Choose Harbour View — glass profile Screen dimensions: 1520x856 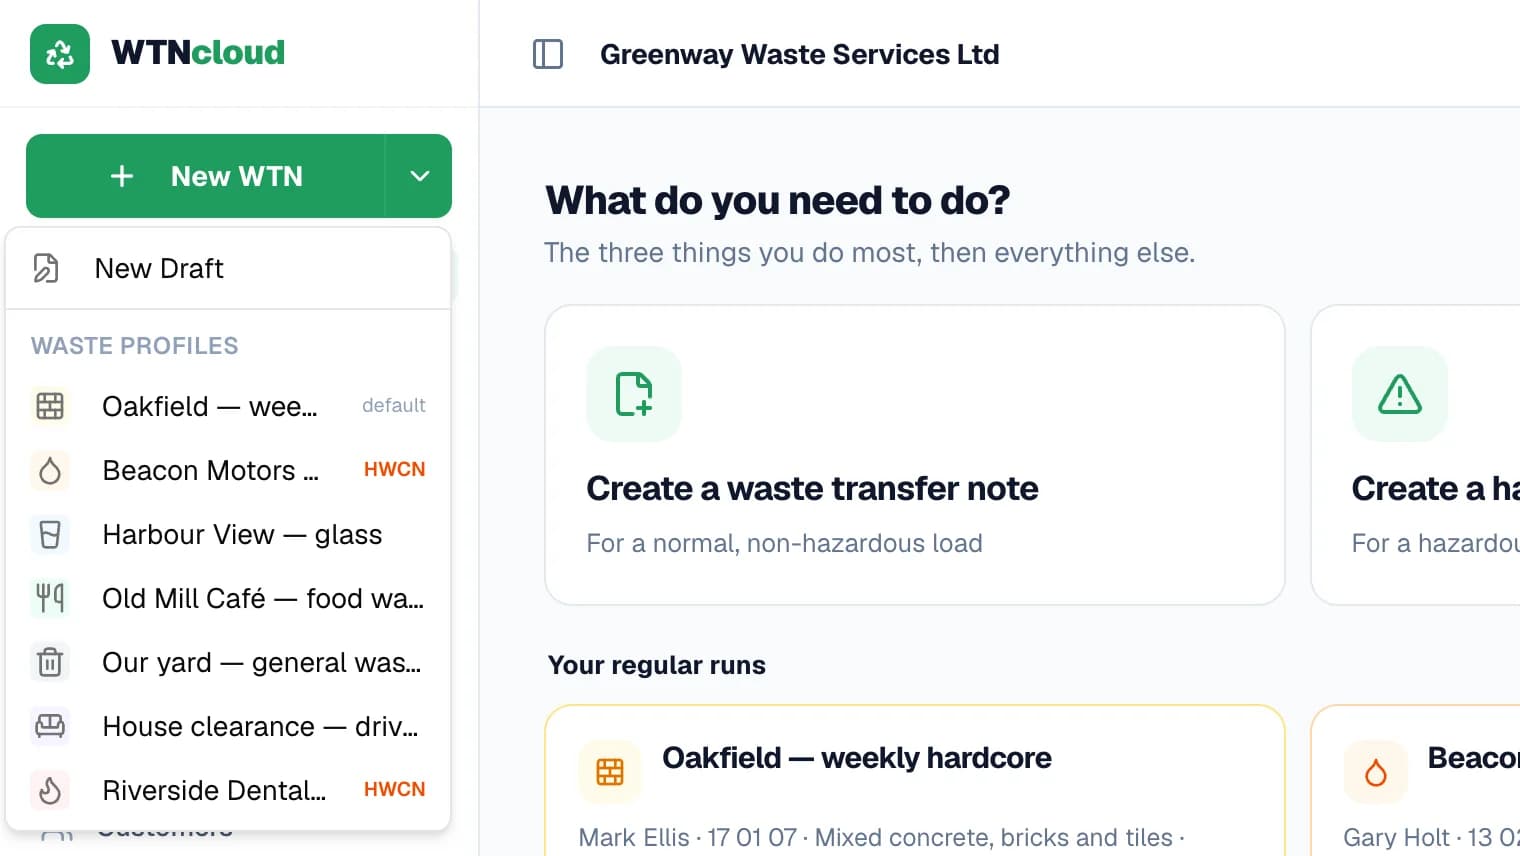(228, 534)
